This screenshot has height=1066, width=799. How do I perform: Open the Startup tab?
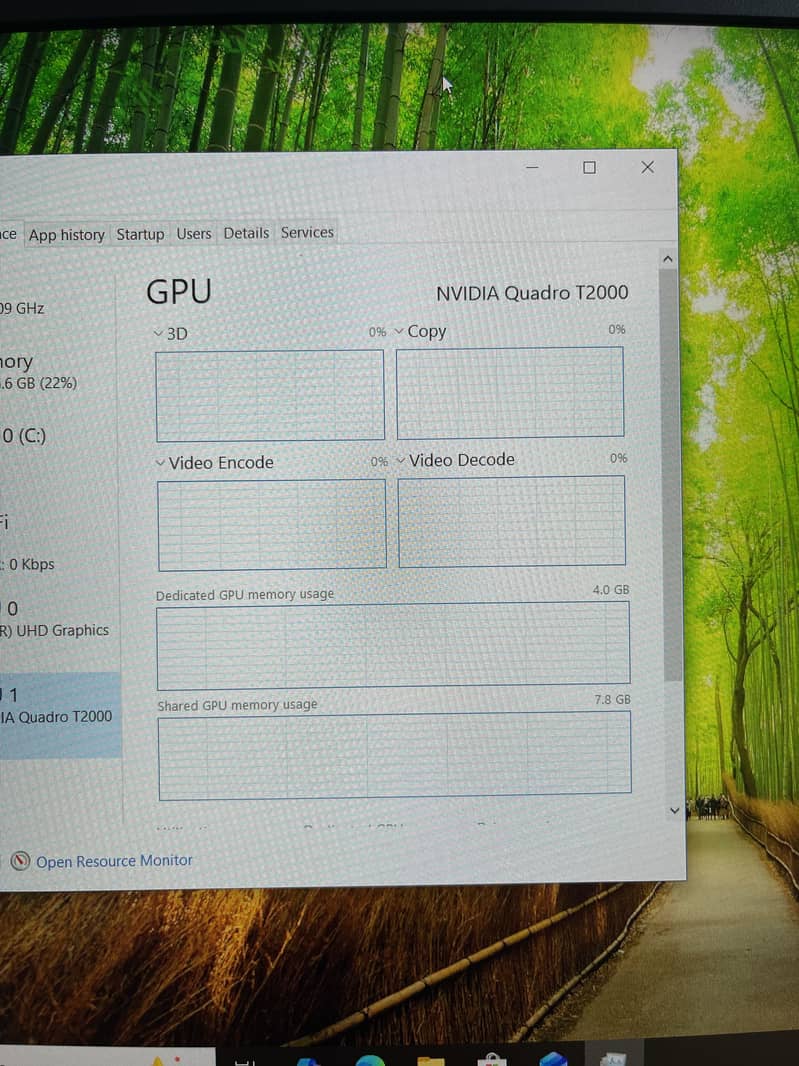(x=140, y=235)
